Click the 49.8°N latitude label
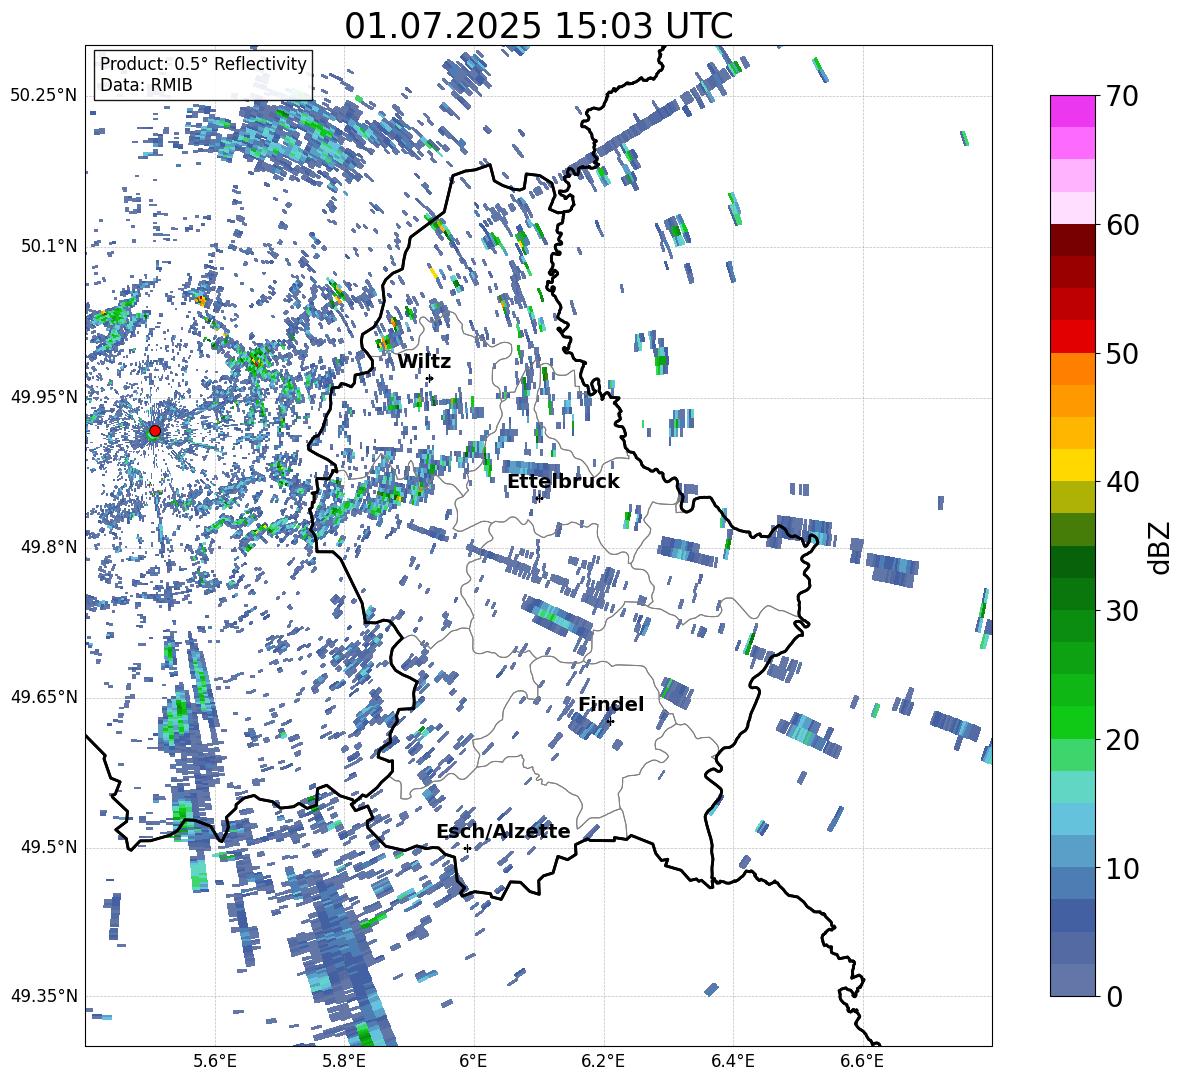Image resolution: width=1184 pixels, height=1081 pixels. 48,547
